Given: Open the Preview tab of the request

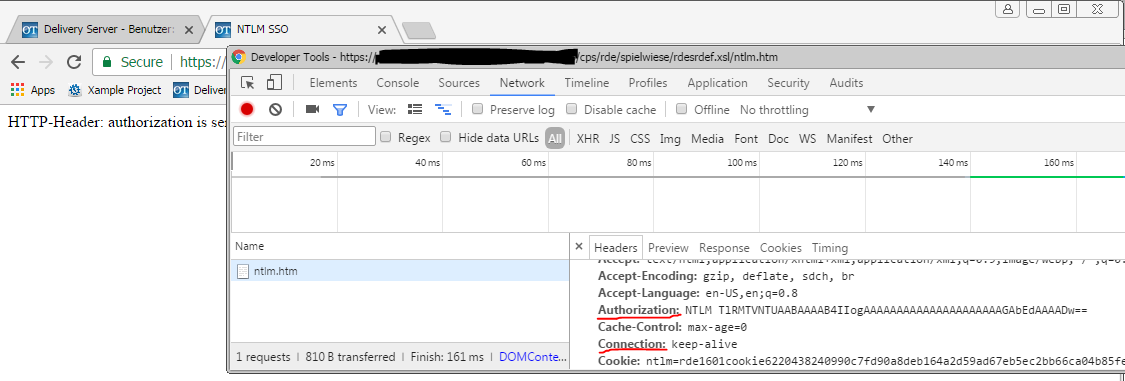Looking at the screenshot, I should (x=668, y=248).
